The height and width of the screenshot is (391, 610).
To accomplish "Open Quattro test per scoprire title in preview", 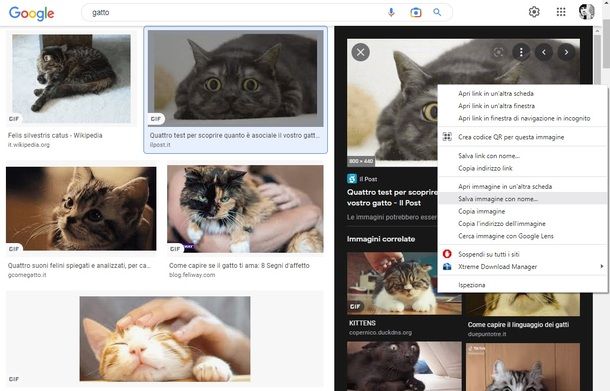I will [x=392, y=197].
